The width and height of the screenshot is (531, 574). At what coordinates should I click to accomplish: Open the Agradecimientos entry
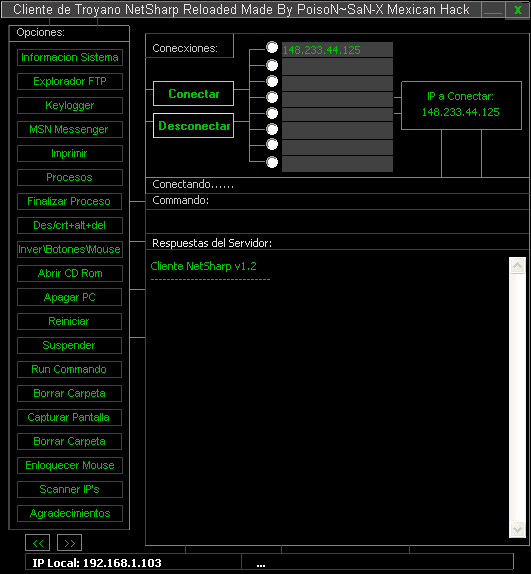pos(70,513)
